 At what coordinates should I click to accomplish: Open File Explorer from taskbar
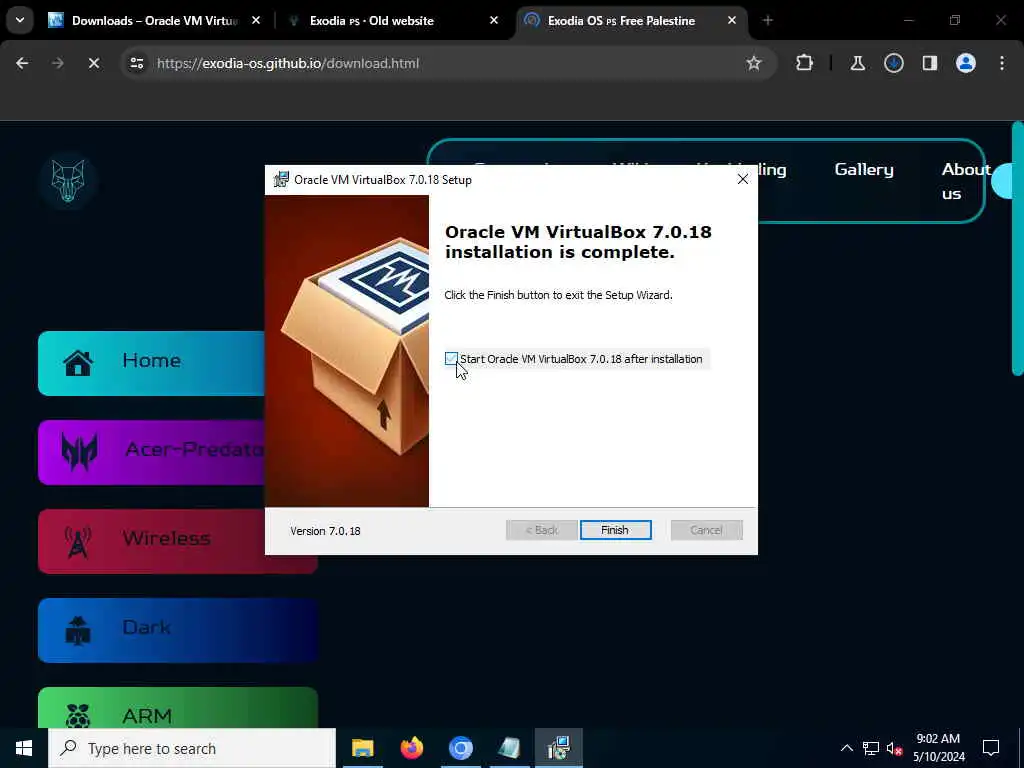pyautogui.click(x=362, y=748)
